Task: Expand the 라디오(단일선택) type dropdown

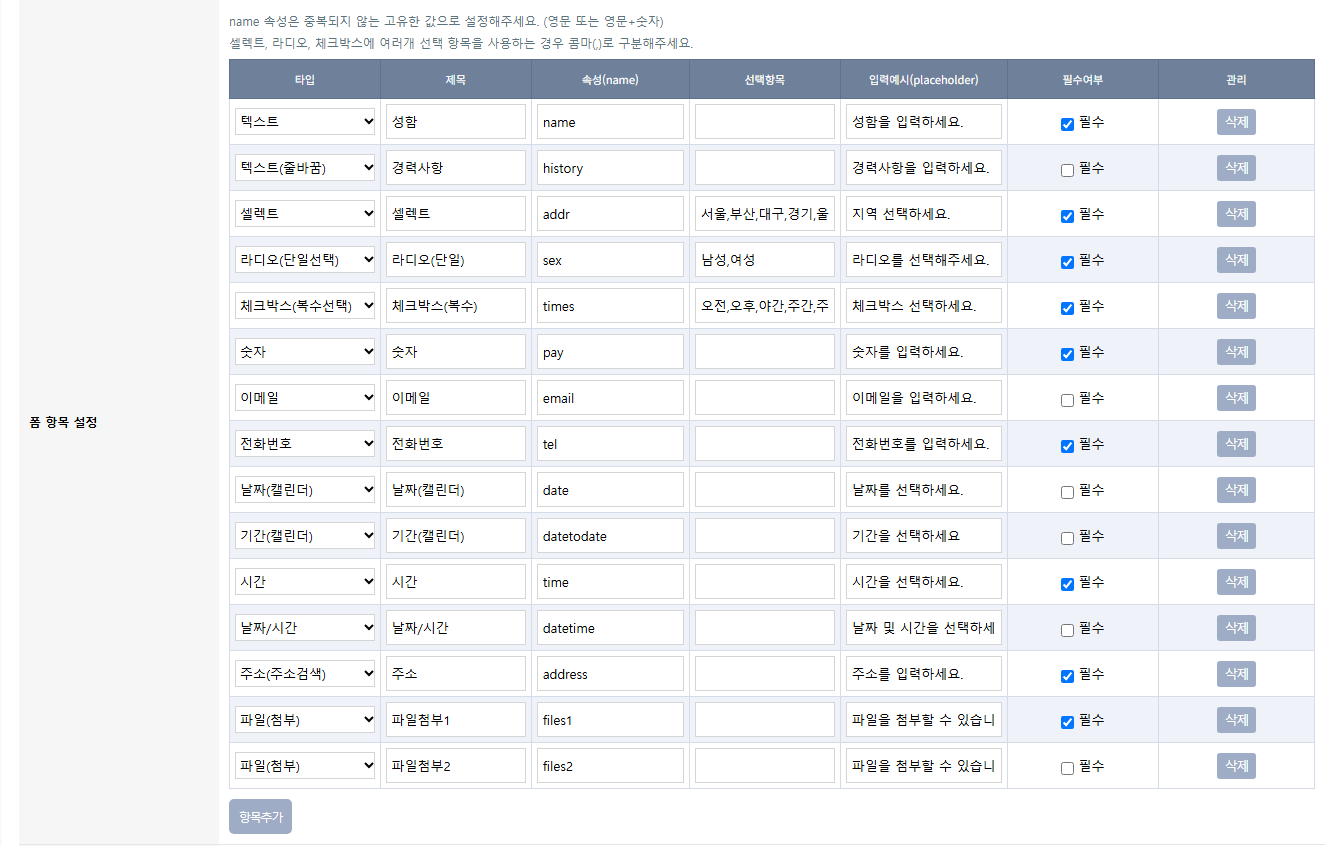Action: point(305,260)
